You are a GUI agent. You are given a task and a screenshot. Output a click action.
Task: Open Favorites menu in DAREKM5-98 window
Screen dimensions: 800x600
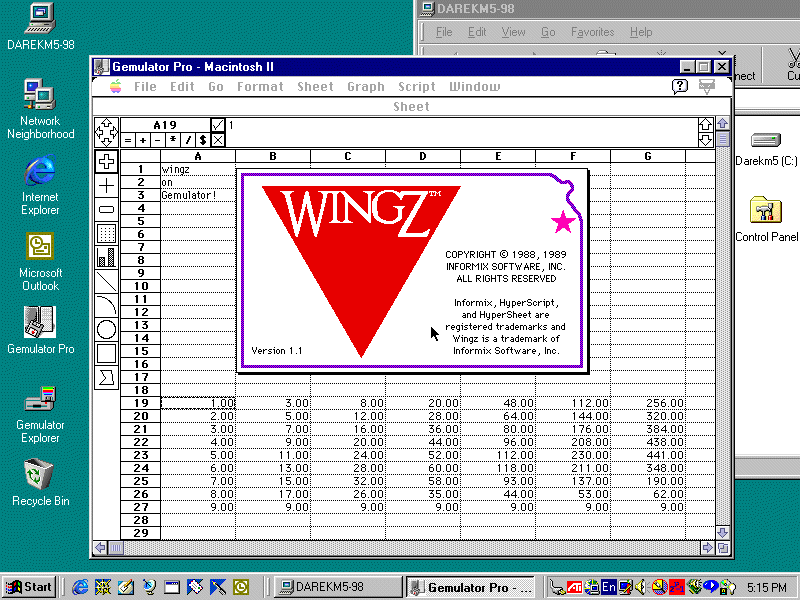click(x=592, y=32)
